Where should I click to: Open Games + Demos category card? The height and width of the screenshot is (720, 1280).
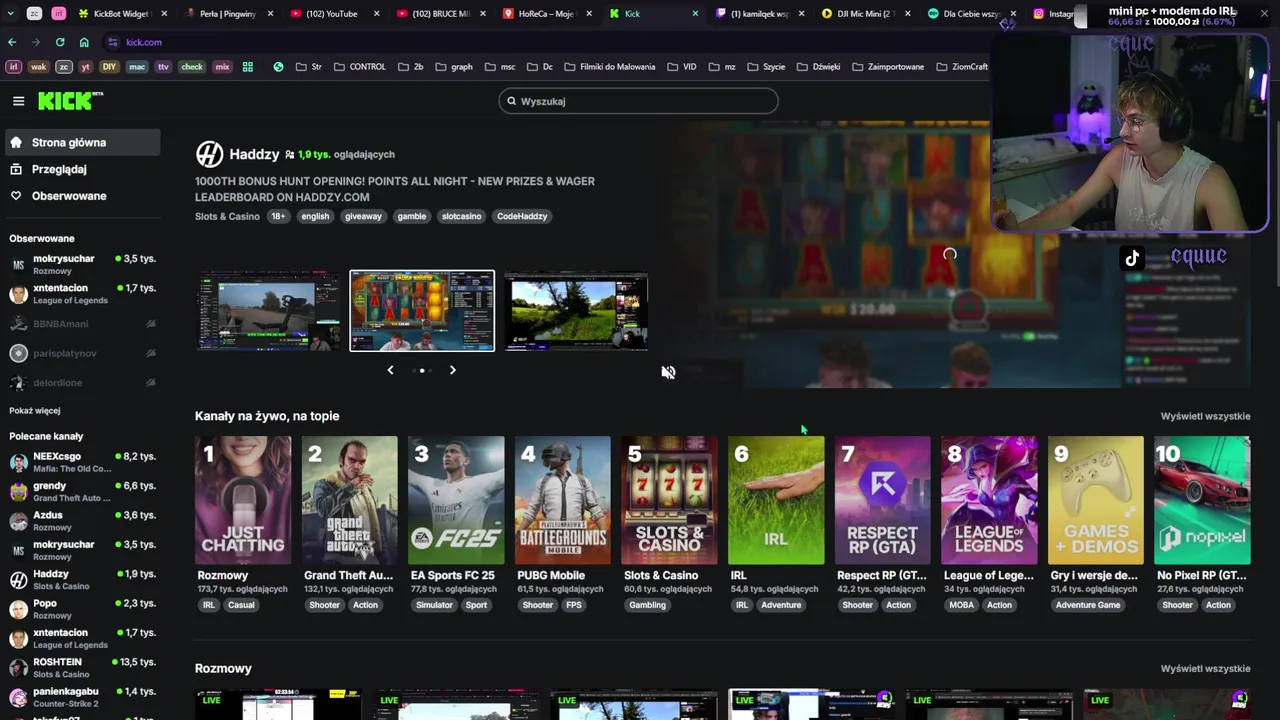[x=1096, y=500]
